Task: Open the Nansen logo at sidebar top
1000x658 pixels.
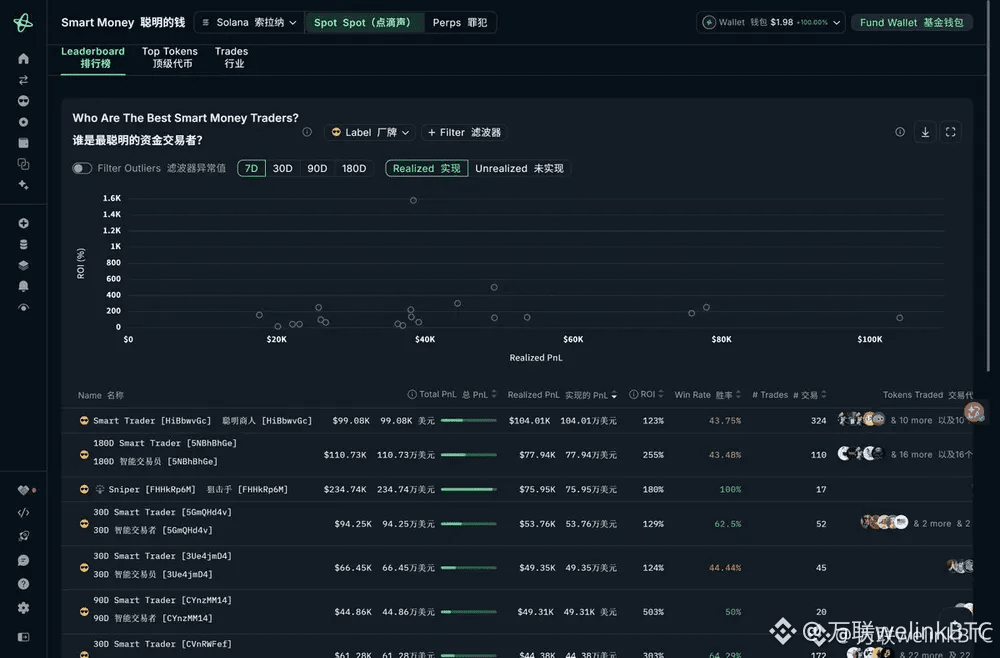Action: coord(23,22)
